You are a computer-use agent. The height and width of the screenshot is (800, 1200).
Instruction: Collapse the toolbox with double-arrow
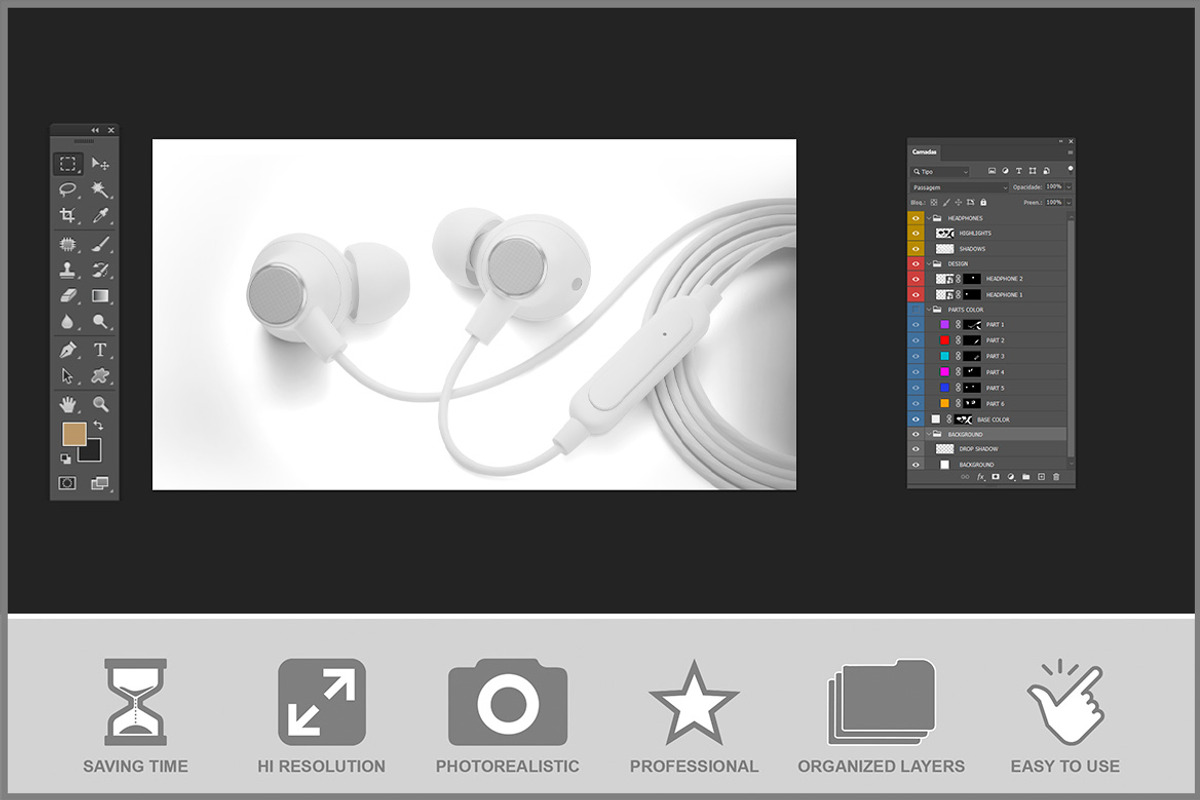click(x=95, y=130)
